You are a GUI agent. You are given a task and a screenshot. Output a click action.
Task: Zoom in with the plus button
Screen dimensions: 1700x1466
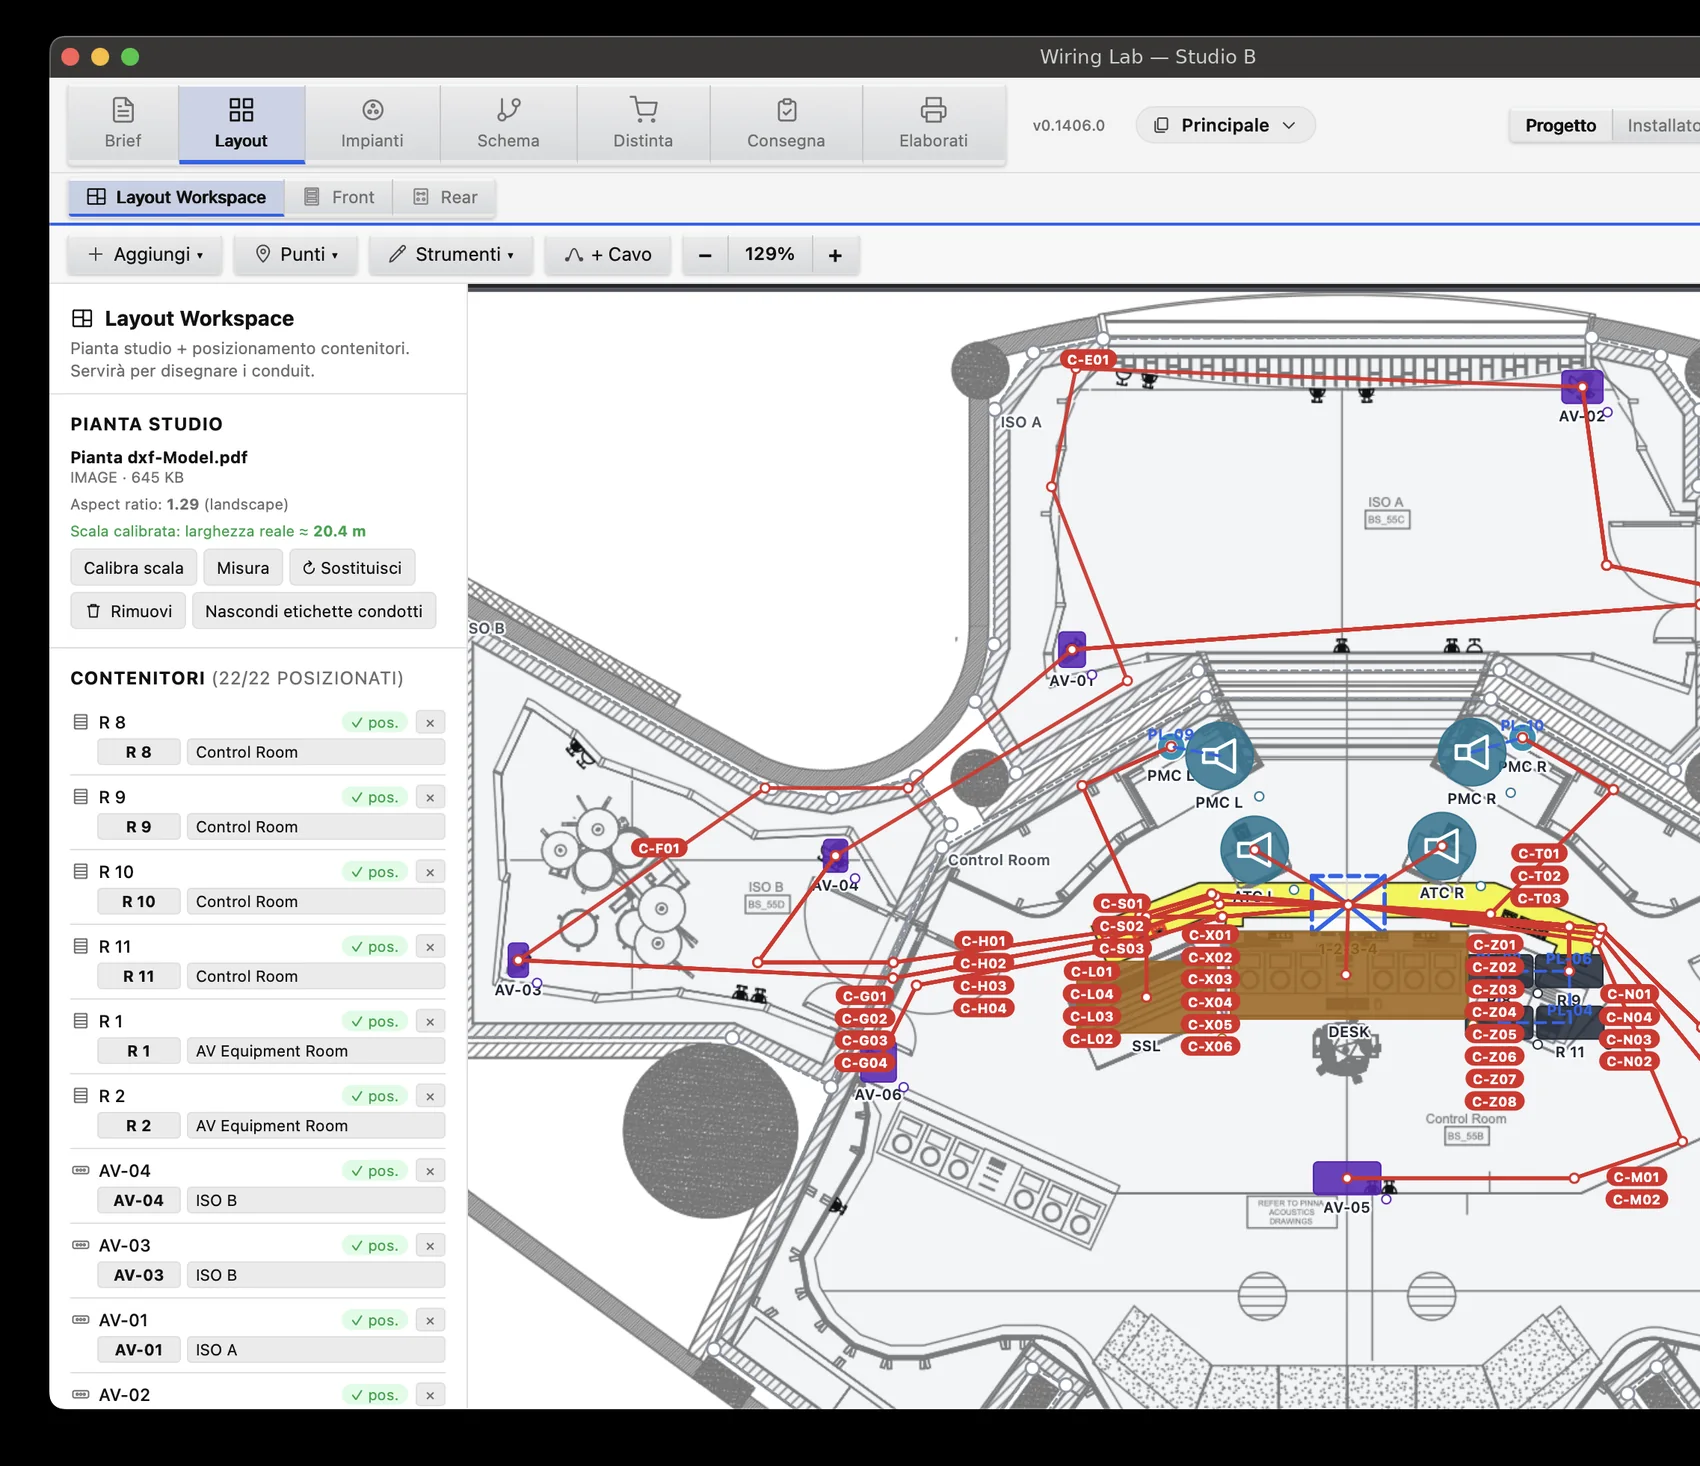[835, 255]
